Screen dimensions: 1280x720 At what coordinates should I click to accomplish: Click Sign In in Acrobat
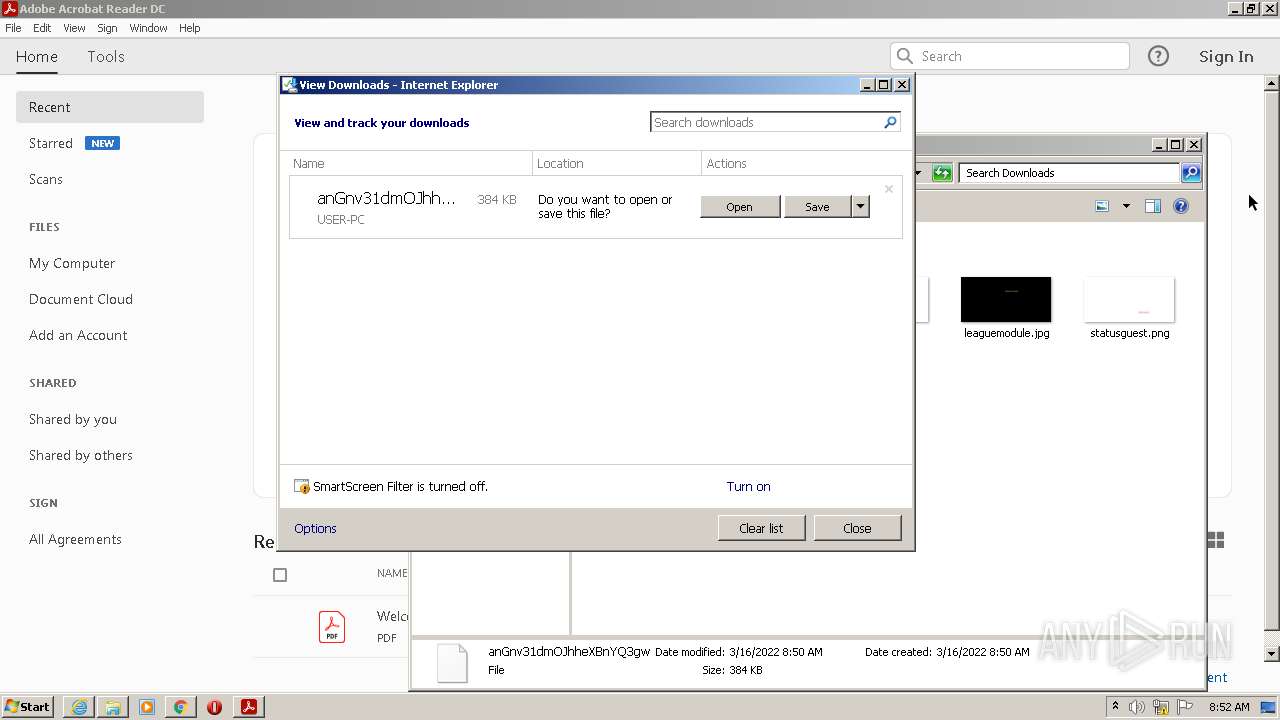[1226, 56]
